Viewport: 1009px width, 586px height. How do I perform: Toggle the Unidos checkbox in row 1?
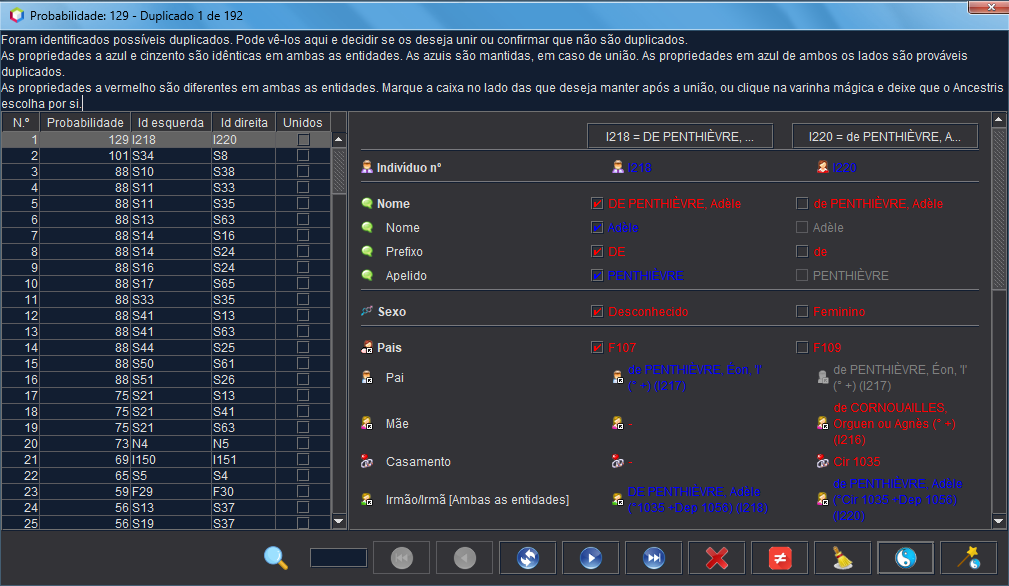tap(303, 140)
